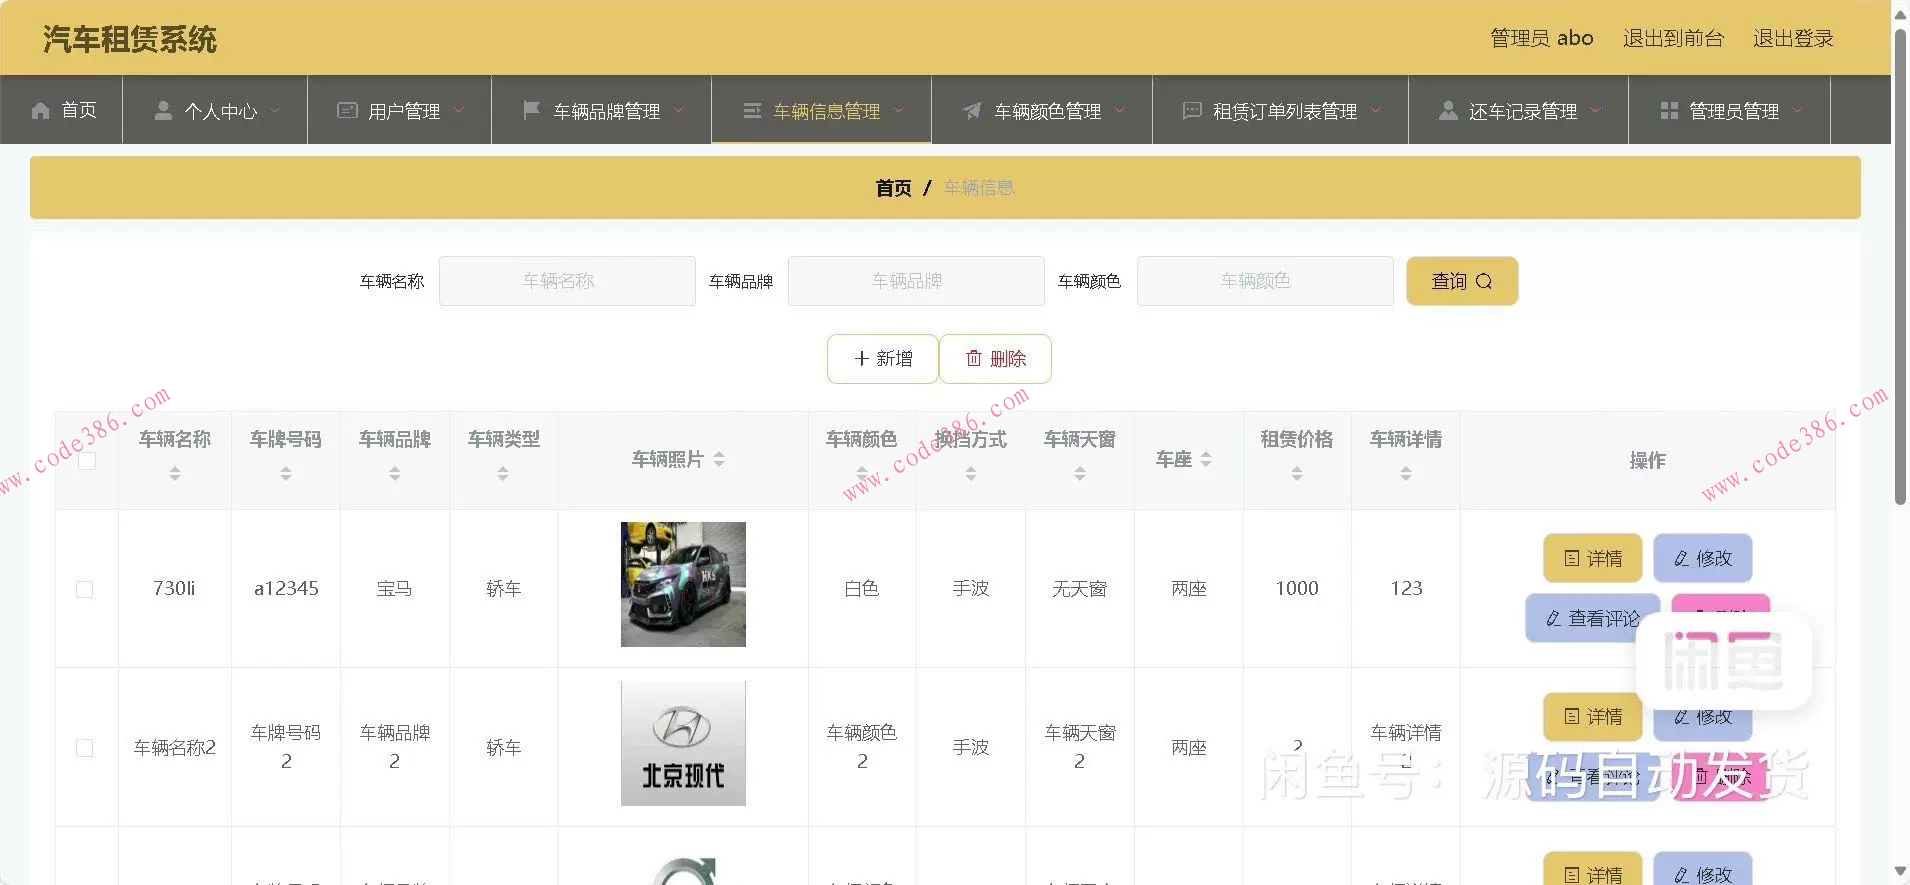Check the checkbox for the 730li row
This screenshot has height=885, width=1910.
pos(85,589)
